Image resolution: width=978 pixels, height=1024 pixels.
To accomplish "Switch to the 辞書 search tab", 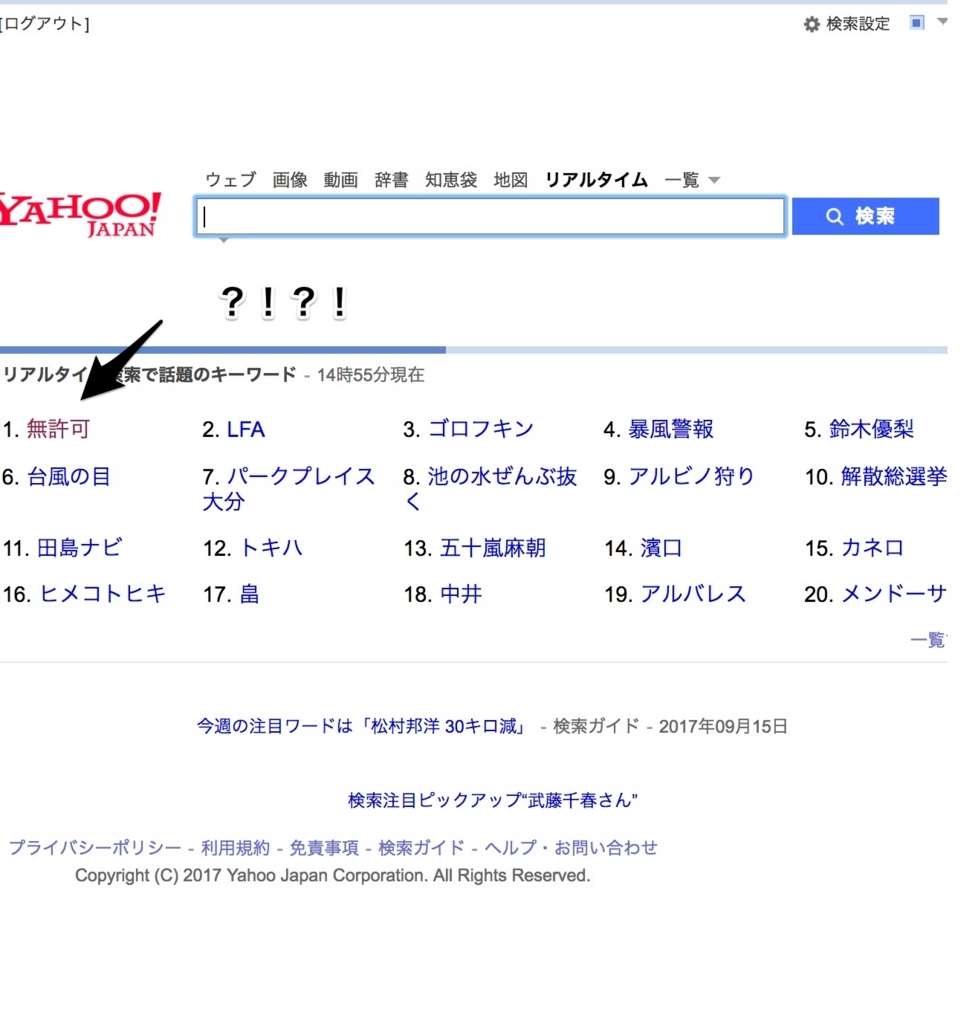I will click(x=391, y=180).
